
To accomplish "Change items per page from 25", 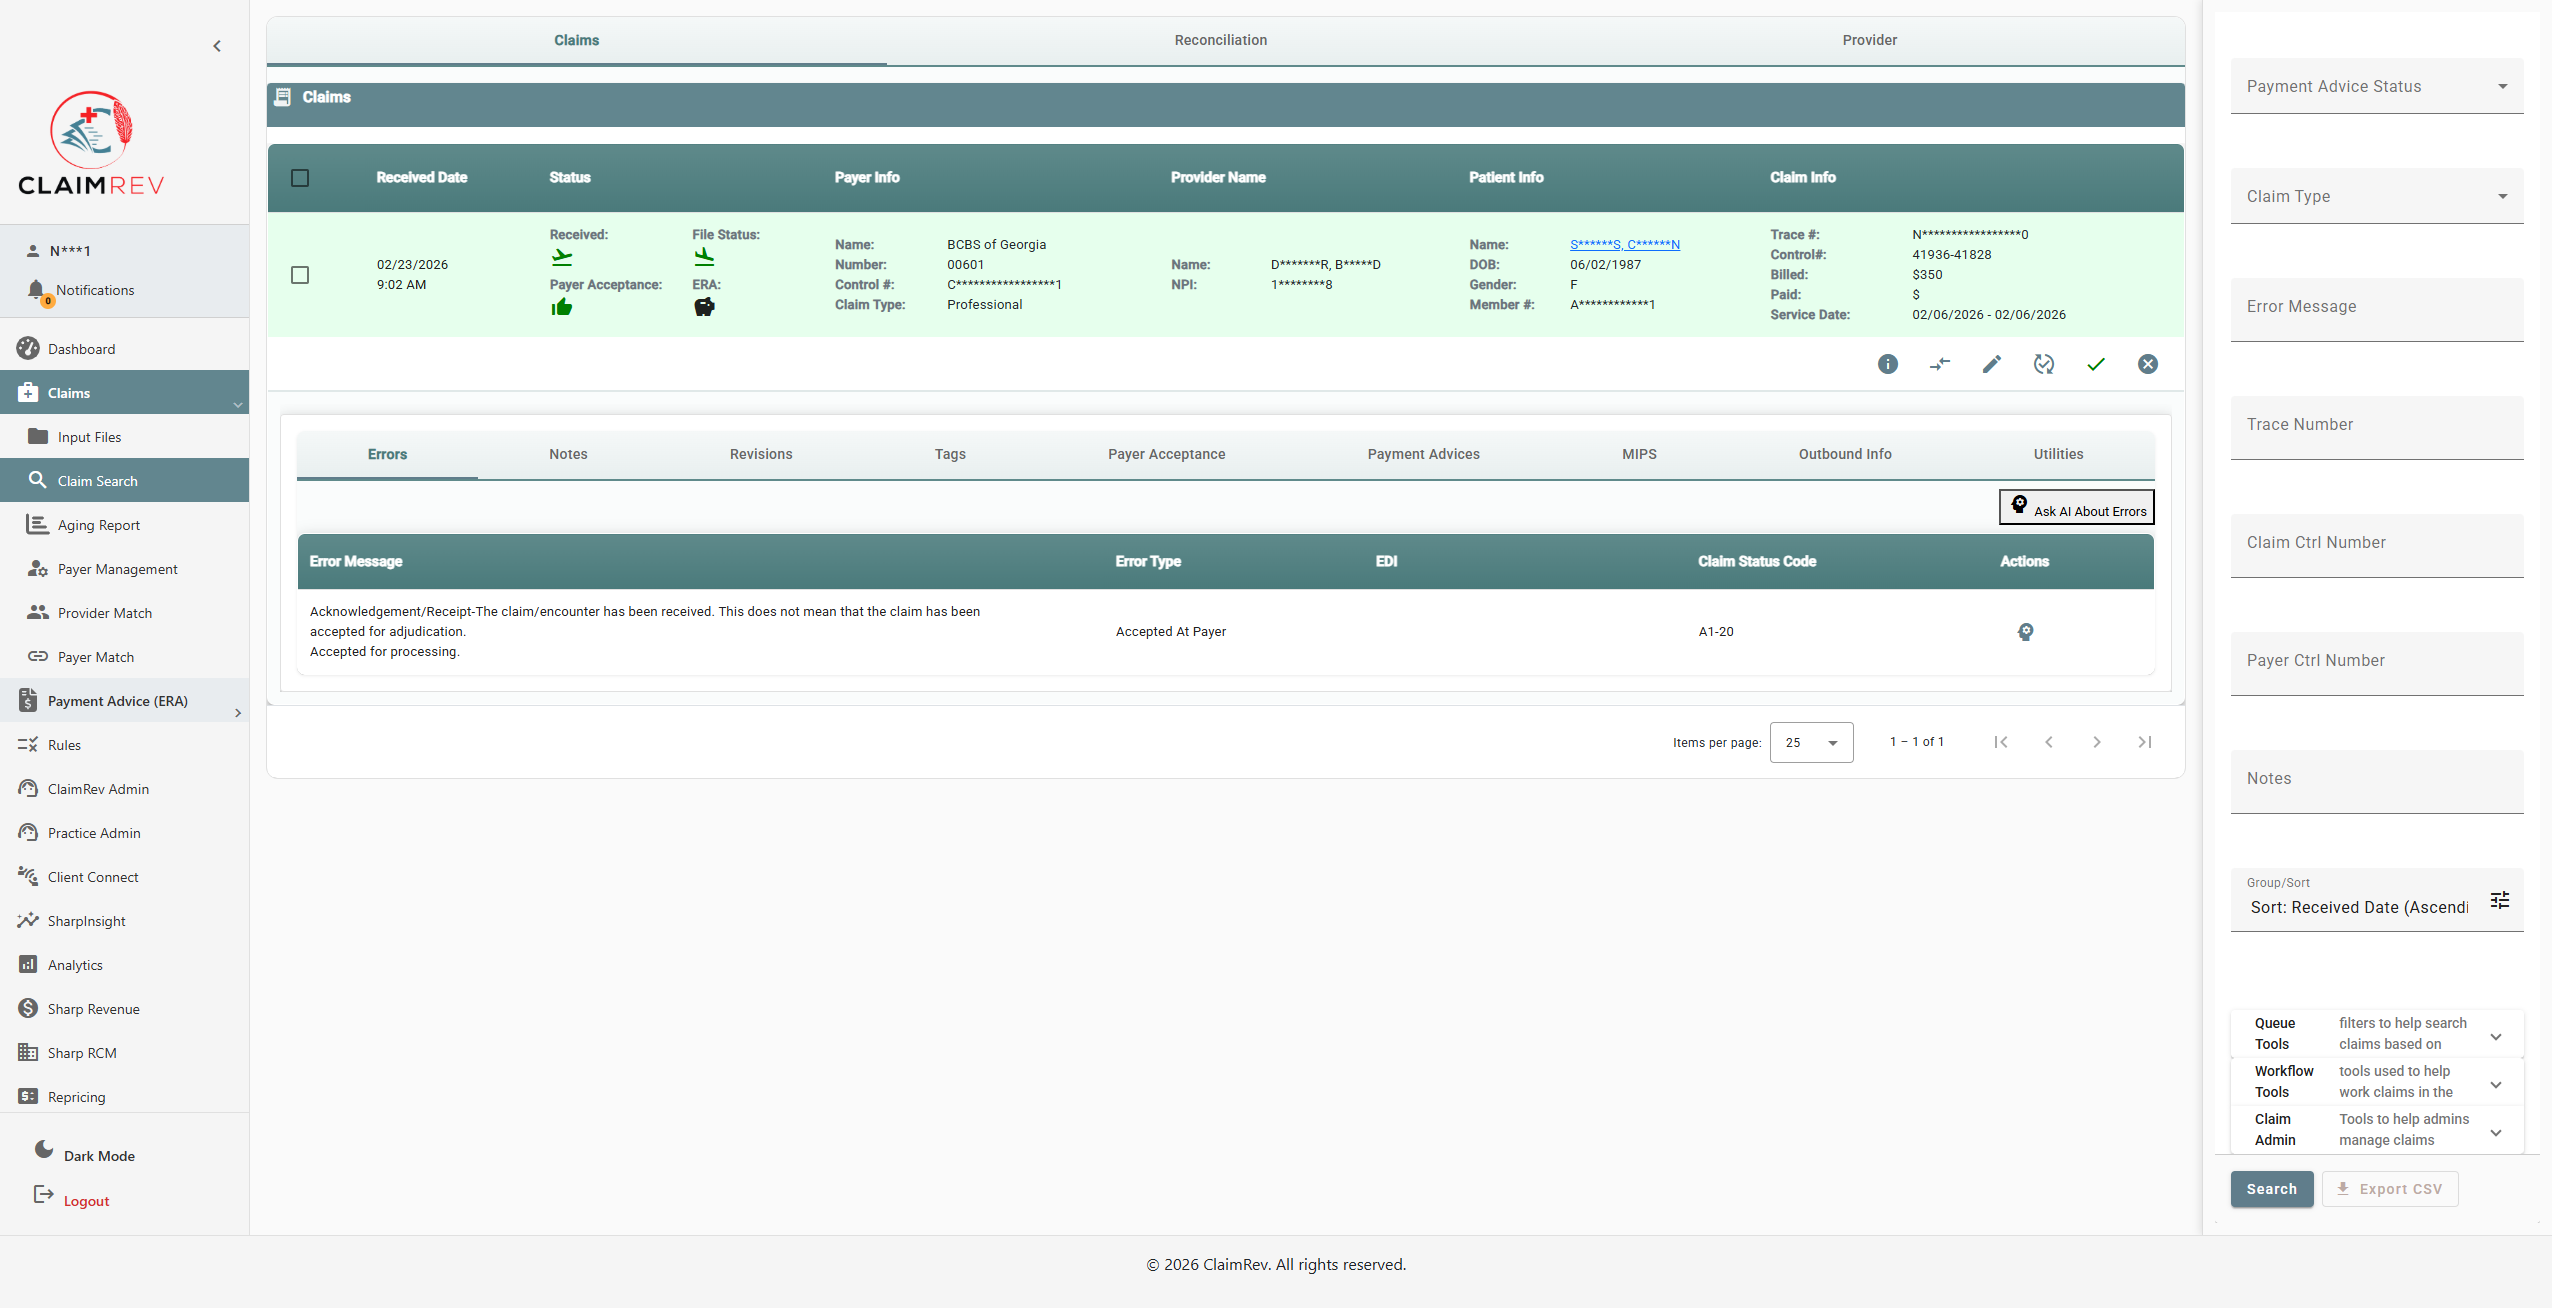I will tap(1811, 742).
